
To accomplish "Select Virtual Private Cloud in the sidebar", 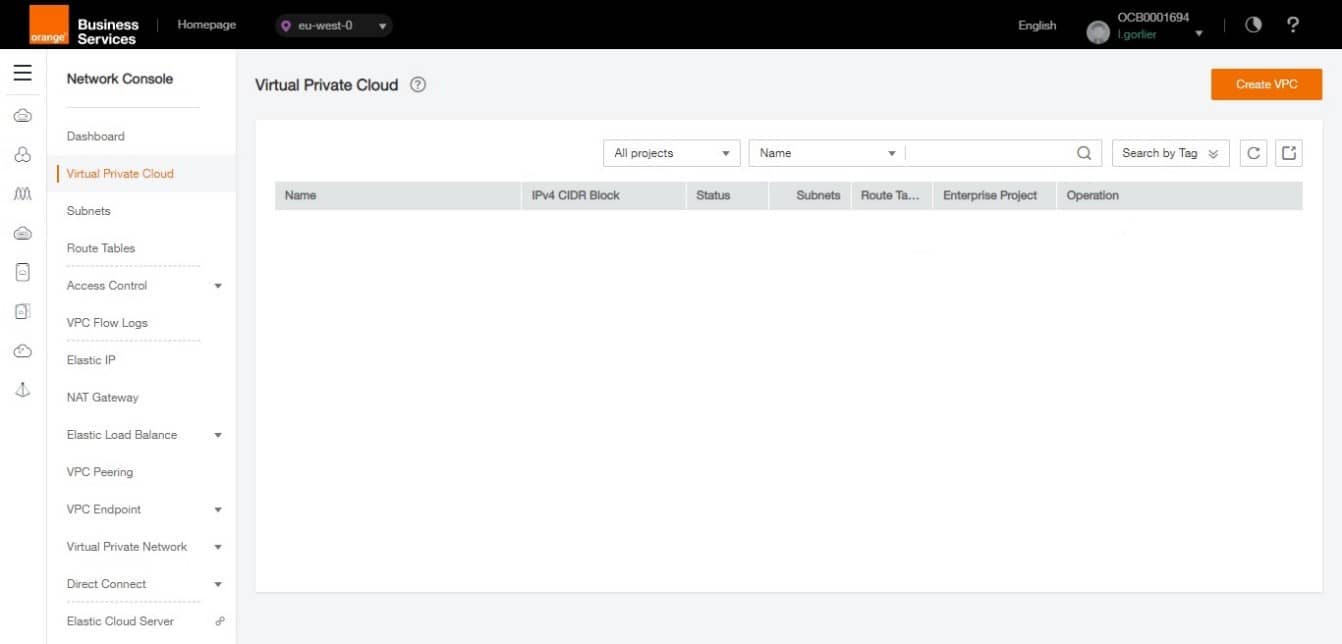I will click(120, 174).
